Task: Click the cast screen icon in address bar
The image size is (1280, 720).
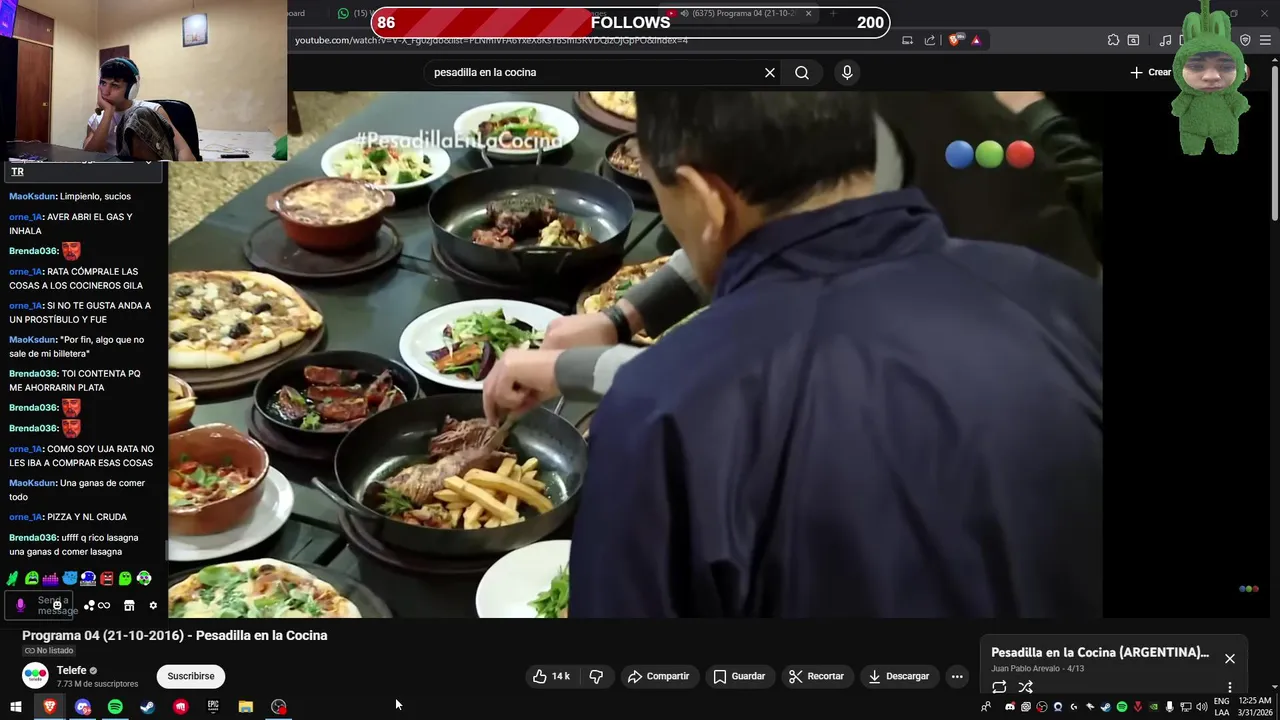Action: coord(907,40)
